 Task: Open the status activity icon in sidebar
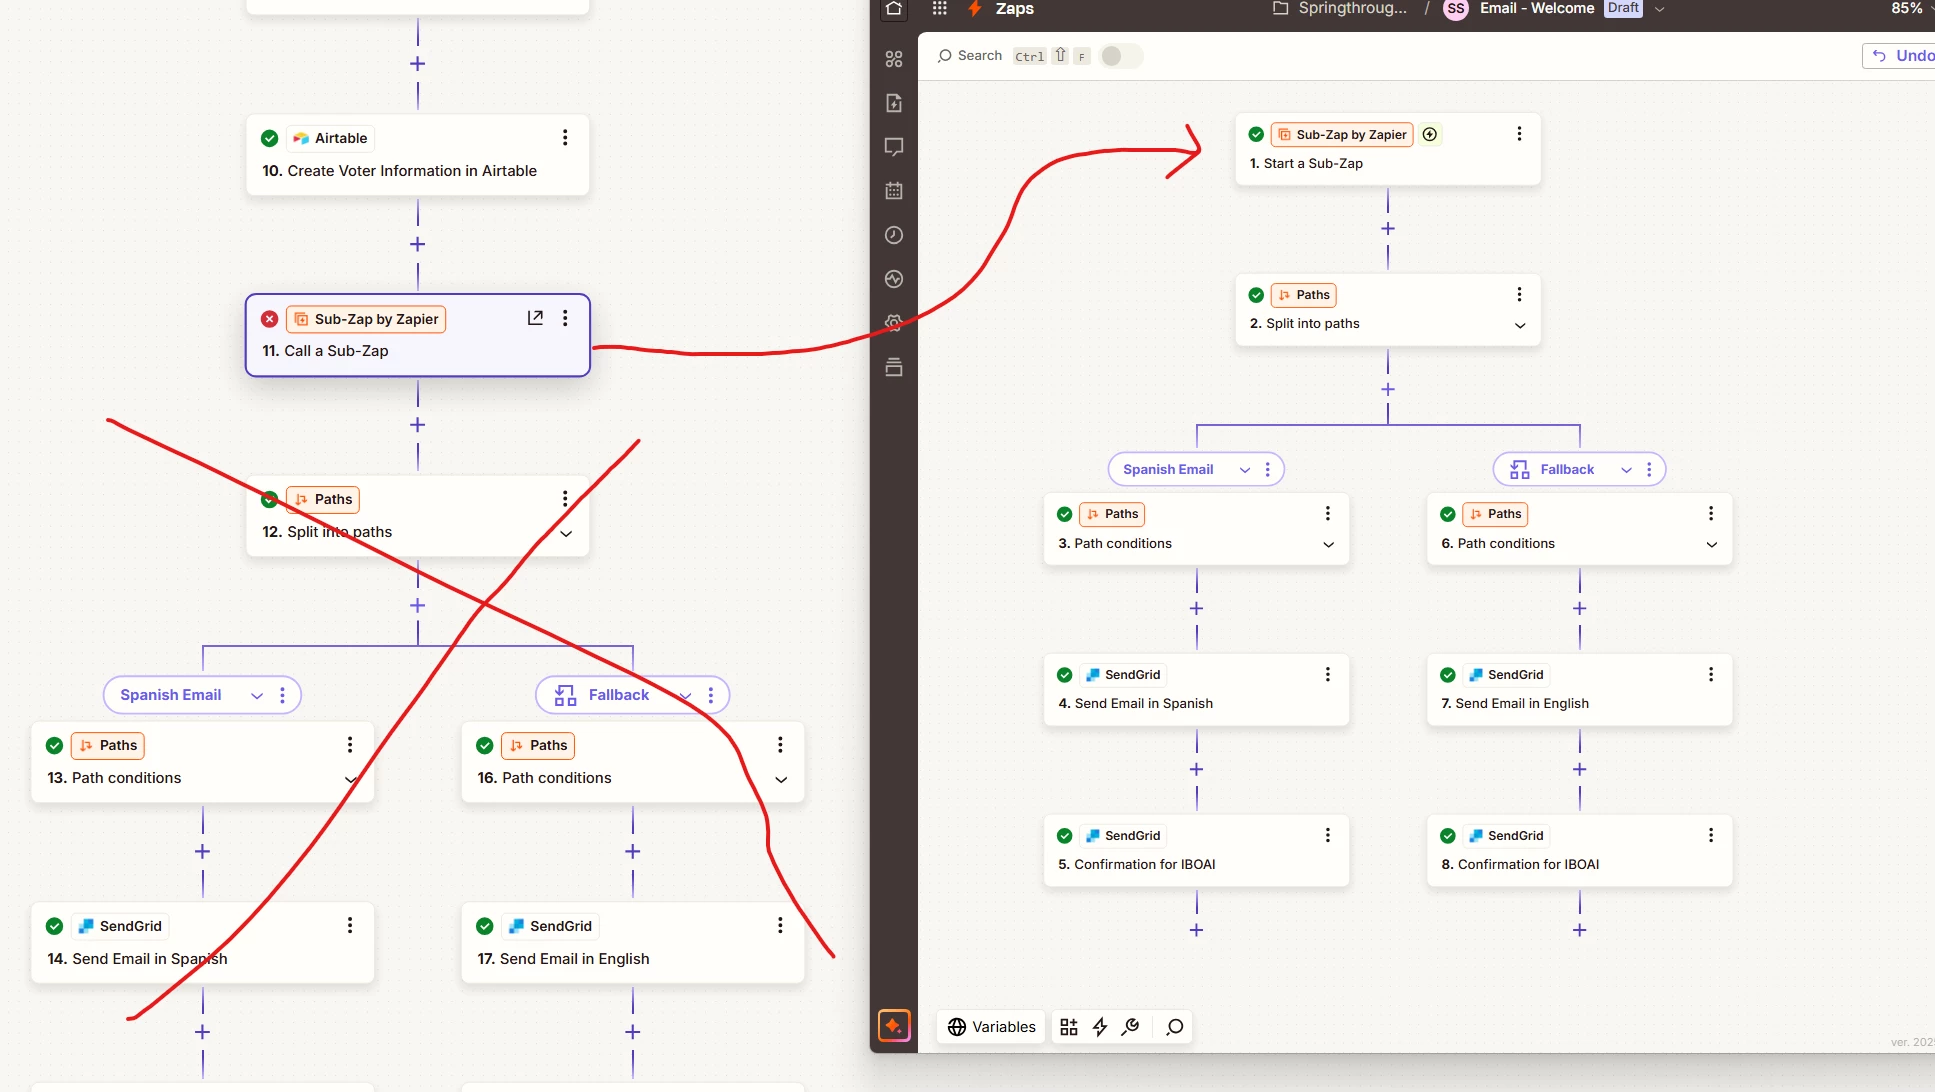coord(894,279)
